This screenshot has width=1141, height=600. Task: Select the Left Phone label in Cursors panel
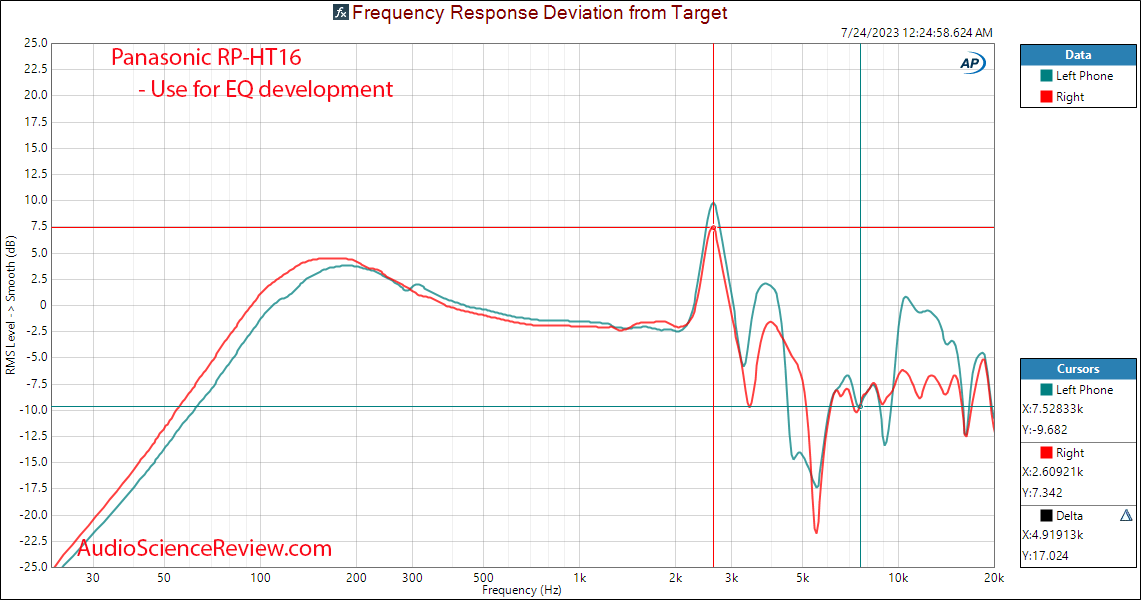(x=1084, y=390)
